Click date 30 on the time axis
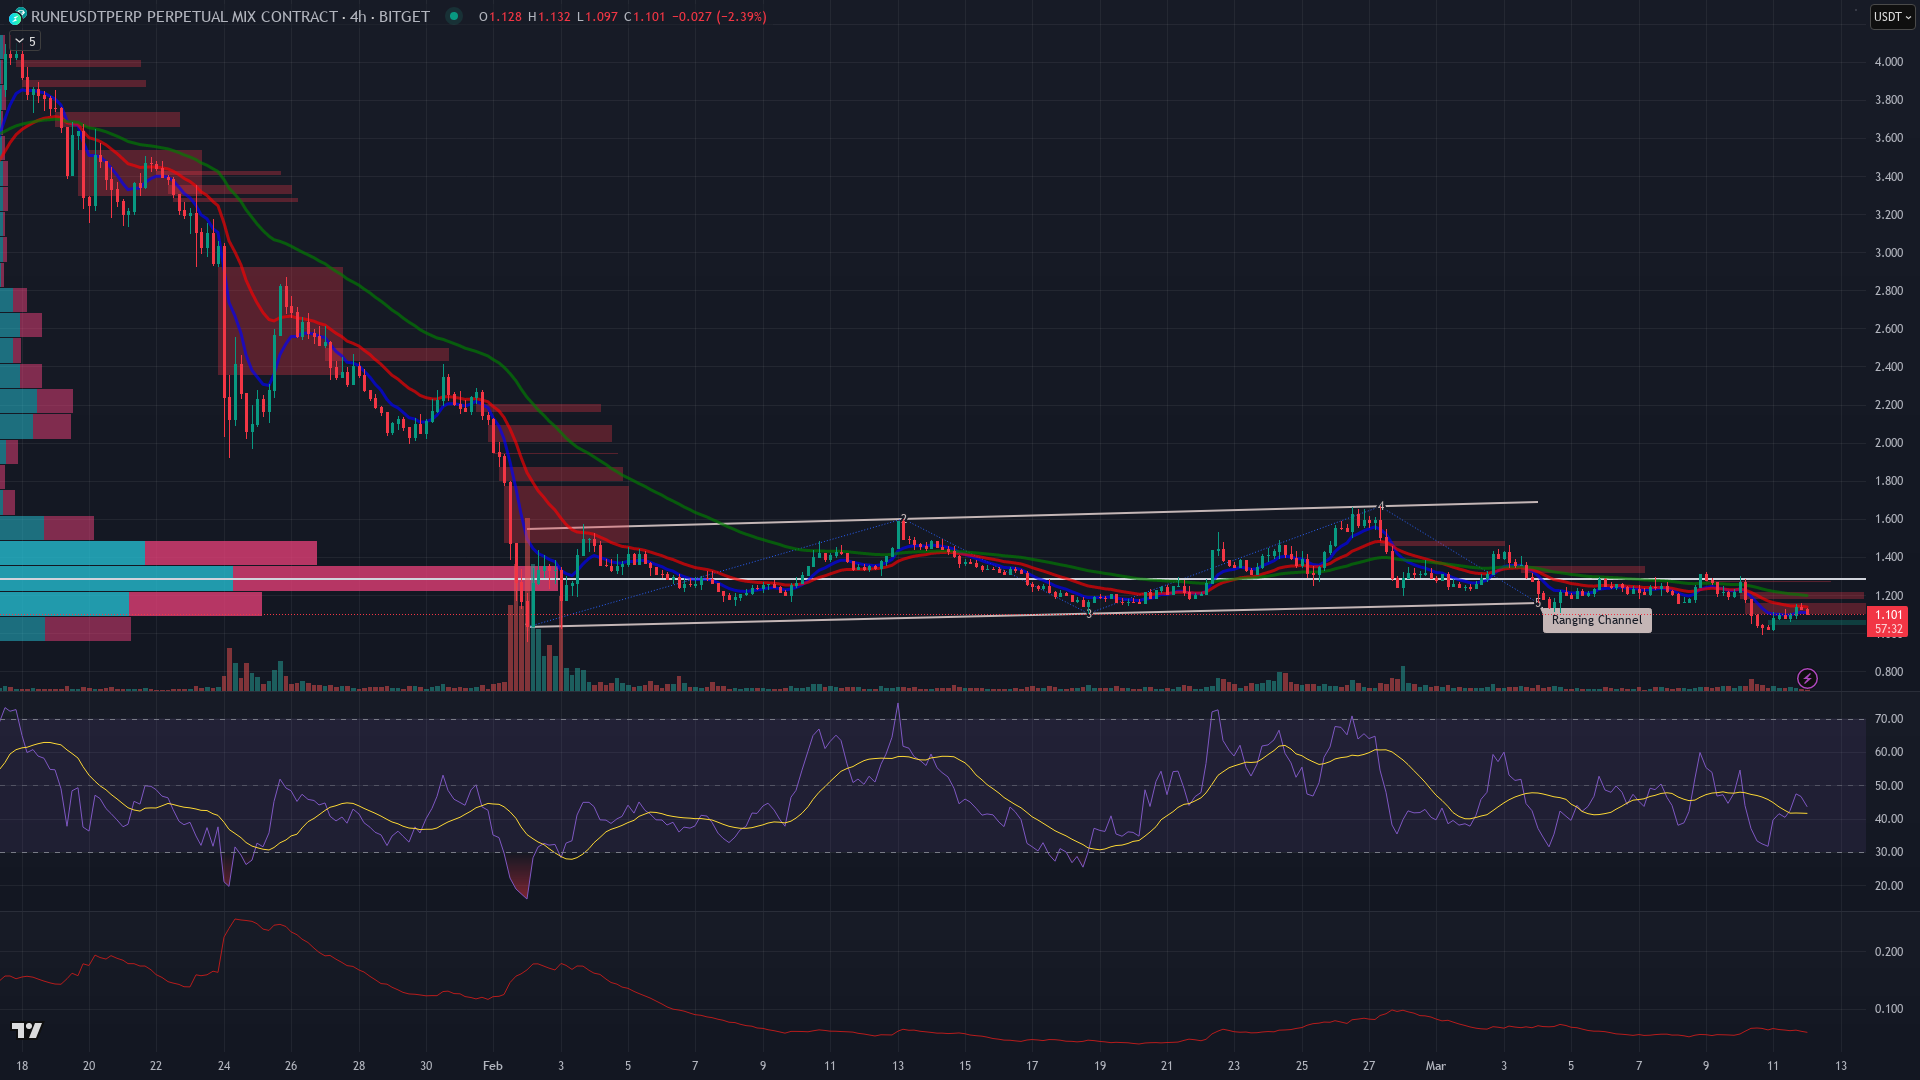 pos(426,1066)
